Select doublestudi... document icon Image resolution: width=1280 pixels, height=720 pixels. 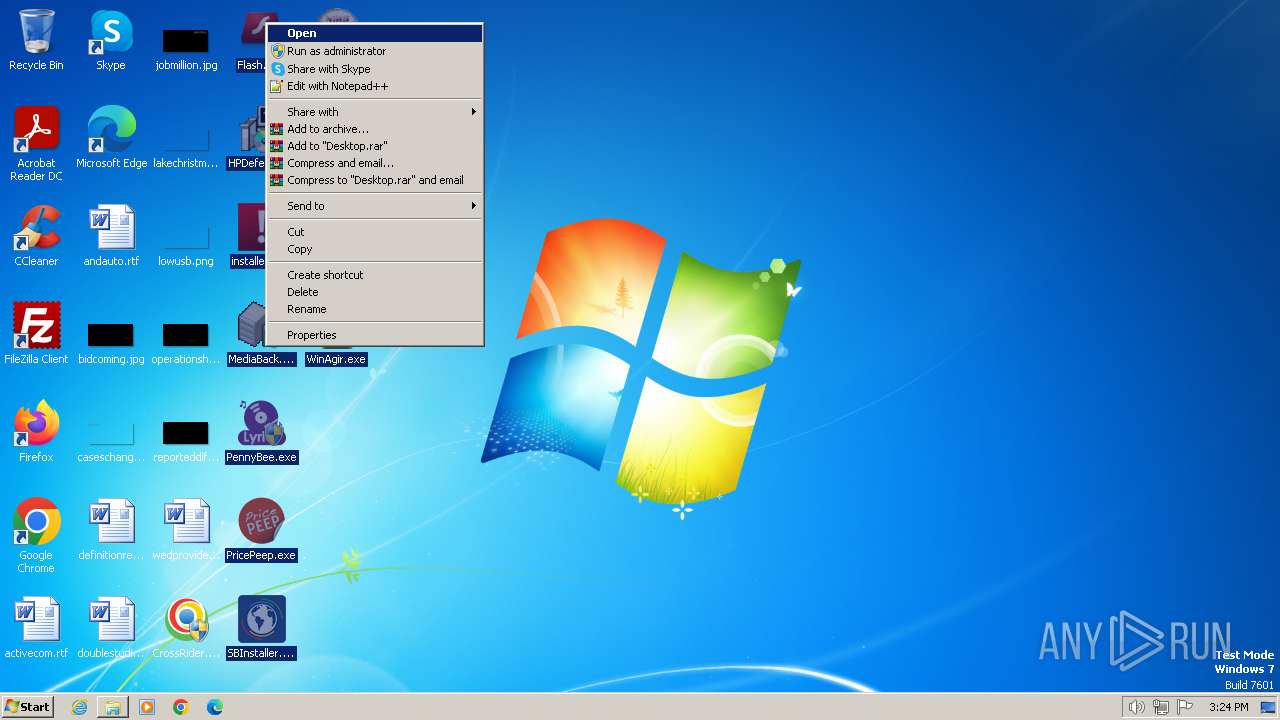pos(111,628)
